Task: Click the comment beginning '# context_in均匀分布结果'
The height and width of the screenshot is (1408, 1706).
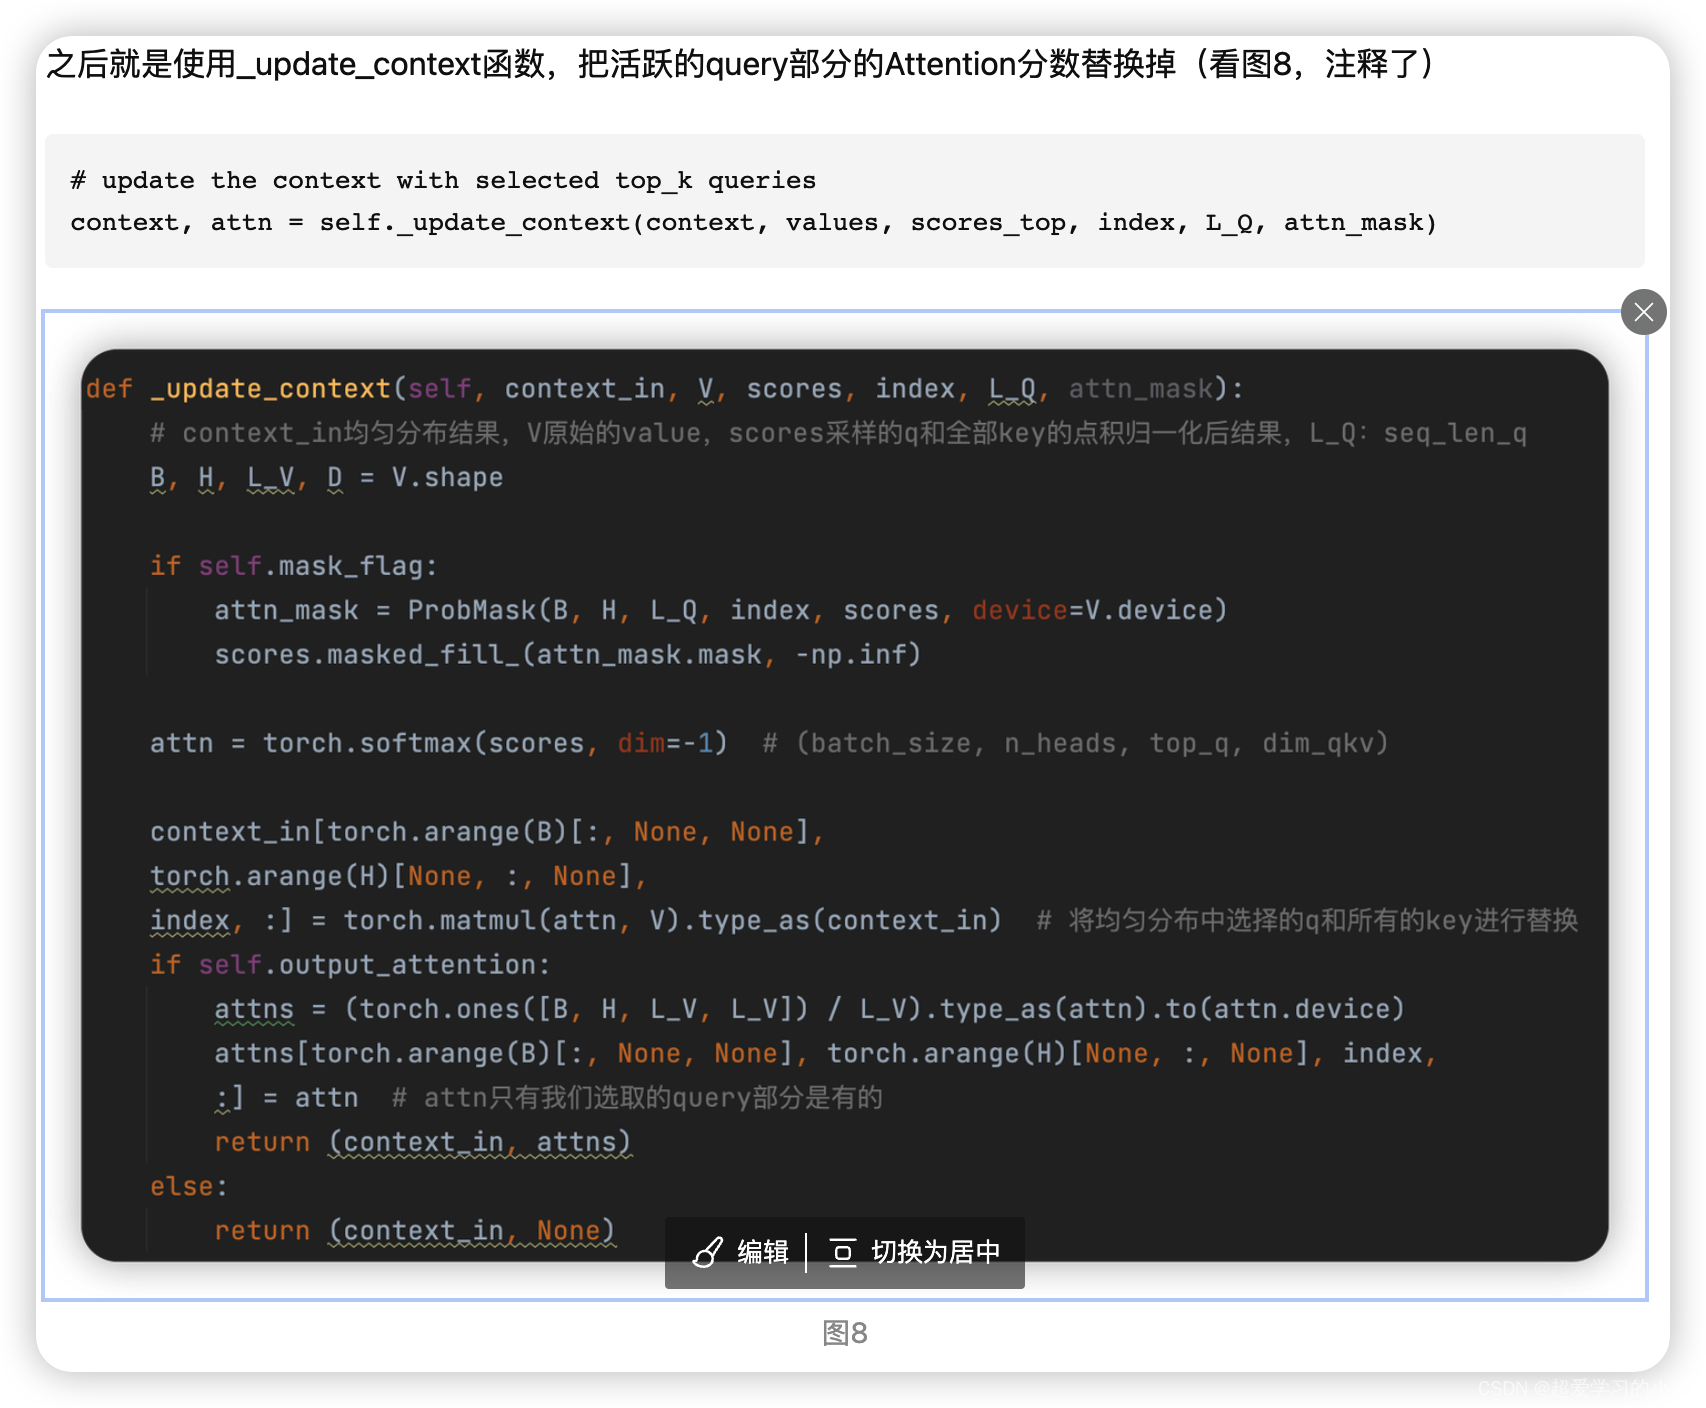Action: click(838, 433)
